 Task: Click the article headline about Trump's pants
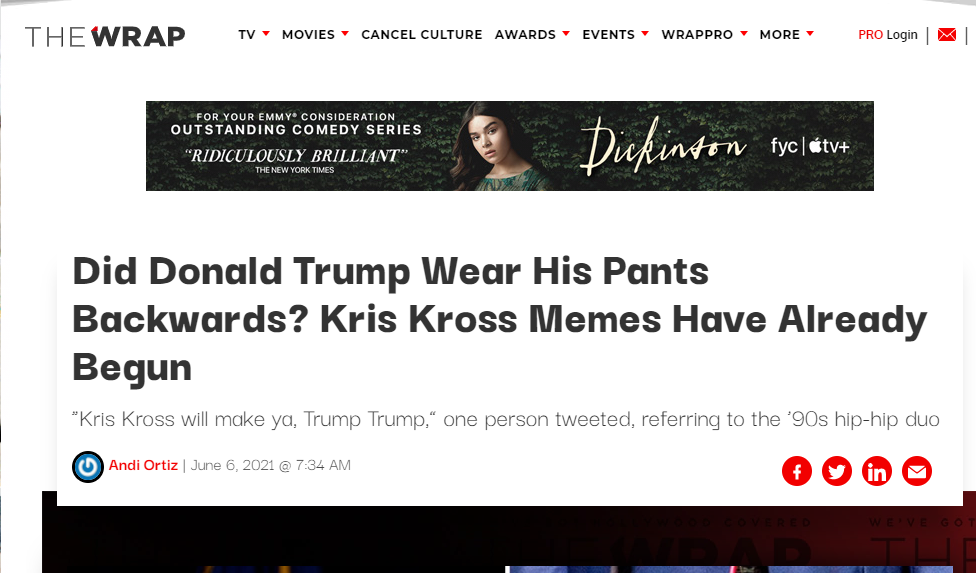click(500, 319)
